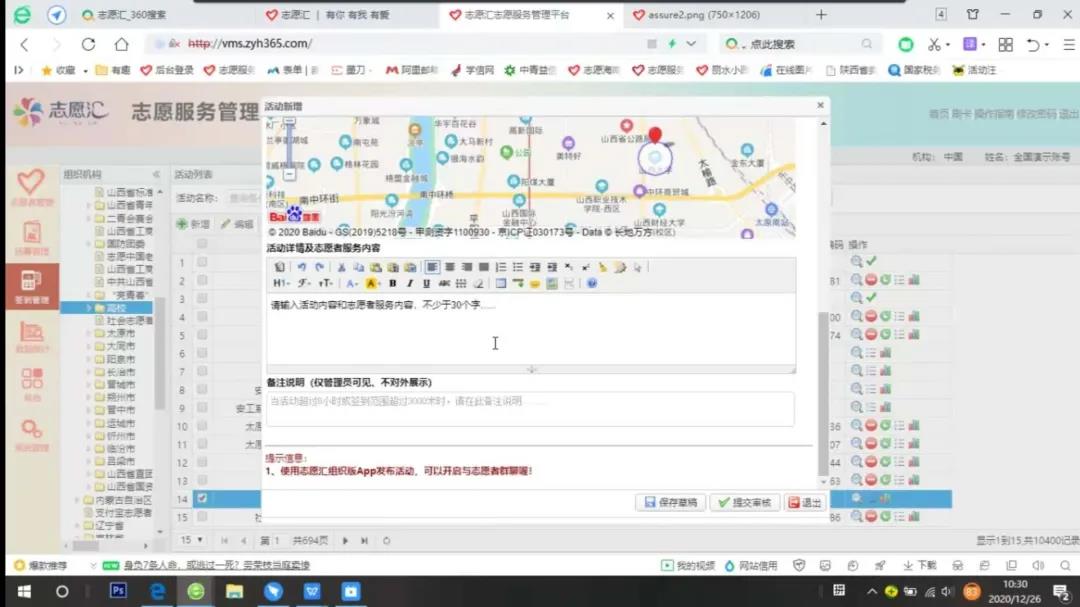The width and height of the screenshot is (1080, 607).
Task: Go to next page in the pagination bar
Action: (x=345, y=540)
